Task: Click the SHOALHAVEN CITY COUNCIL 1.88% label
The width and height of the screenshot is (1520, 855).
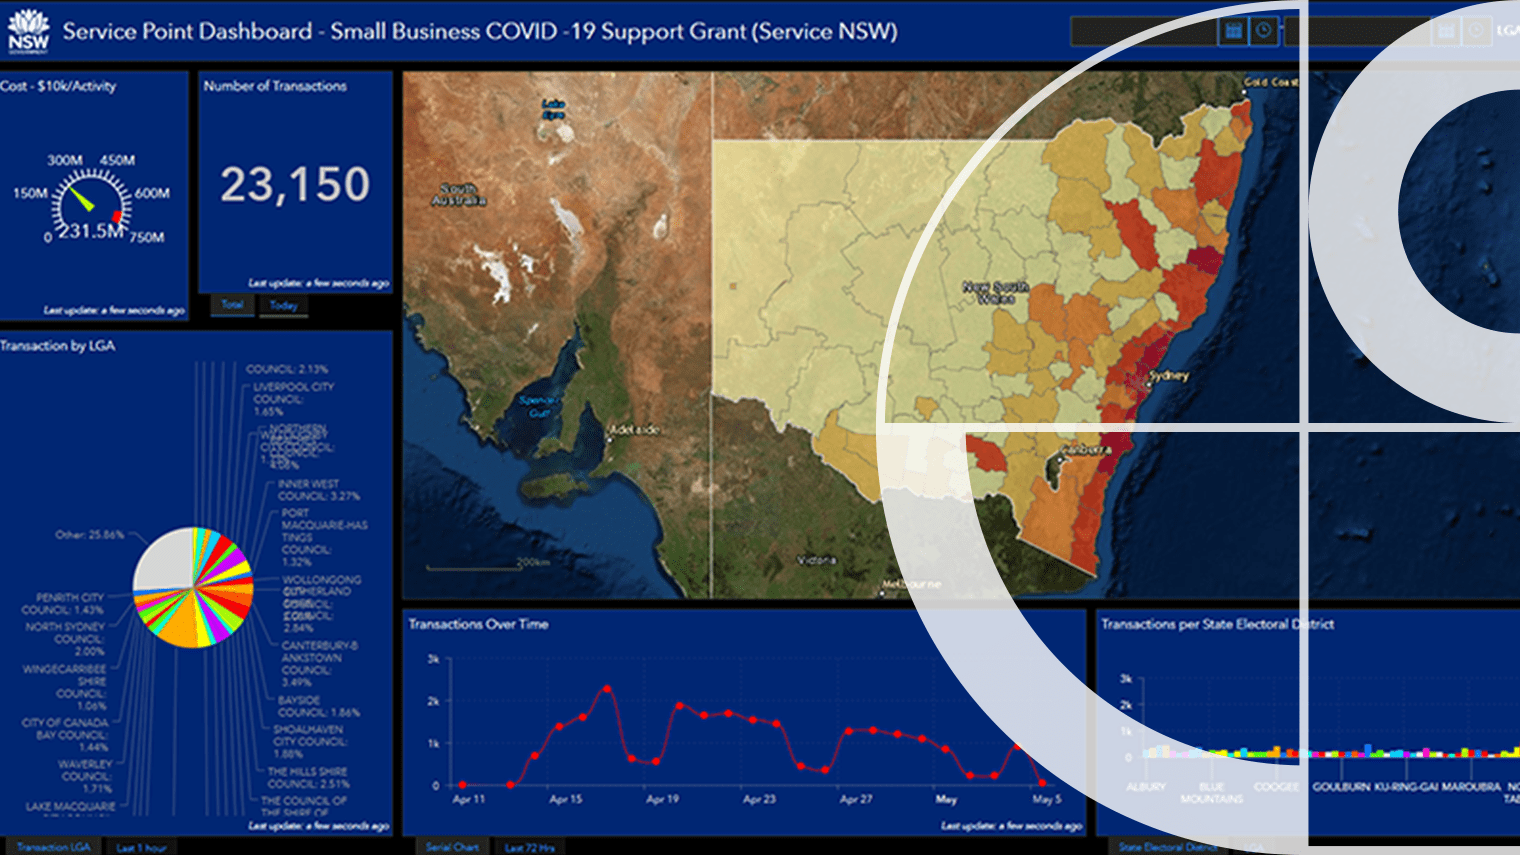Action: coord(310,741)
